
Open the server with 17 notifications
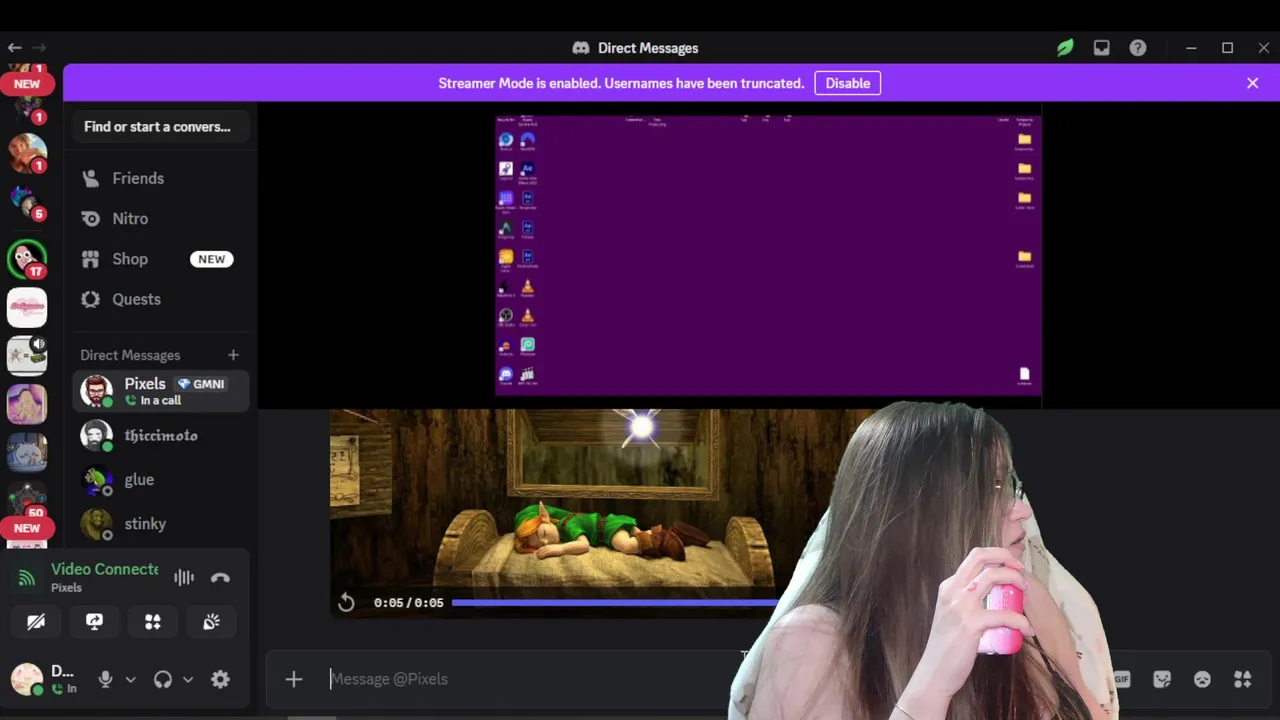(27, 260)
